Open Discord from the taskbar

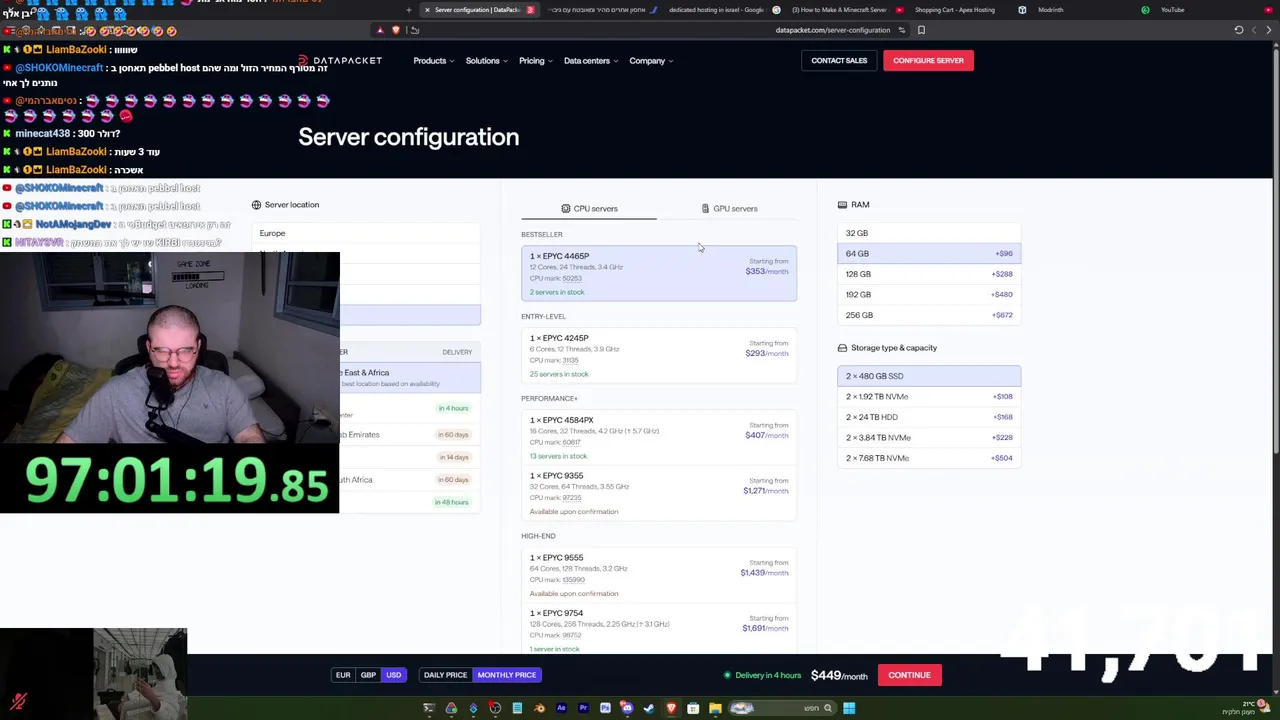(627, 708)
